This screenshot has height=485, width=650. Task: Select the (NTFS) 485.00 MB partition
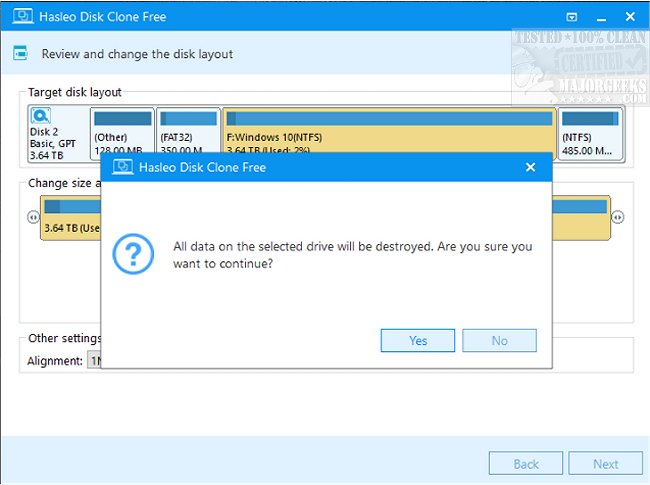click(x=590, y=133)
